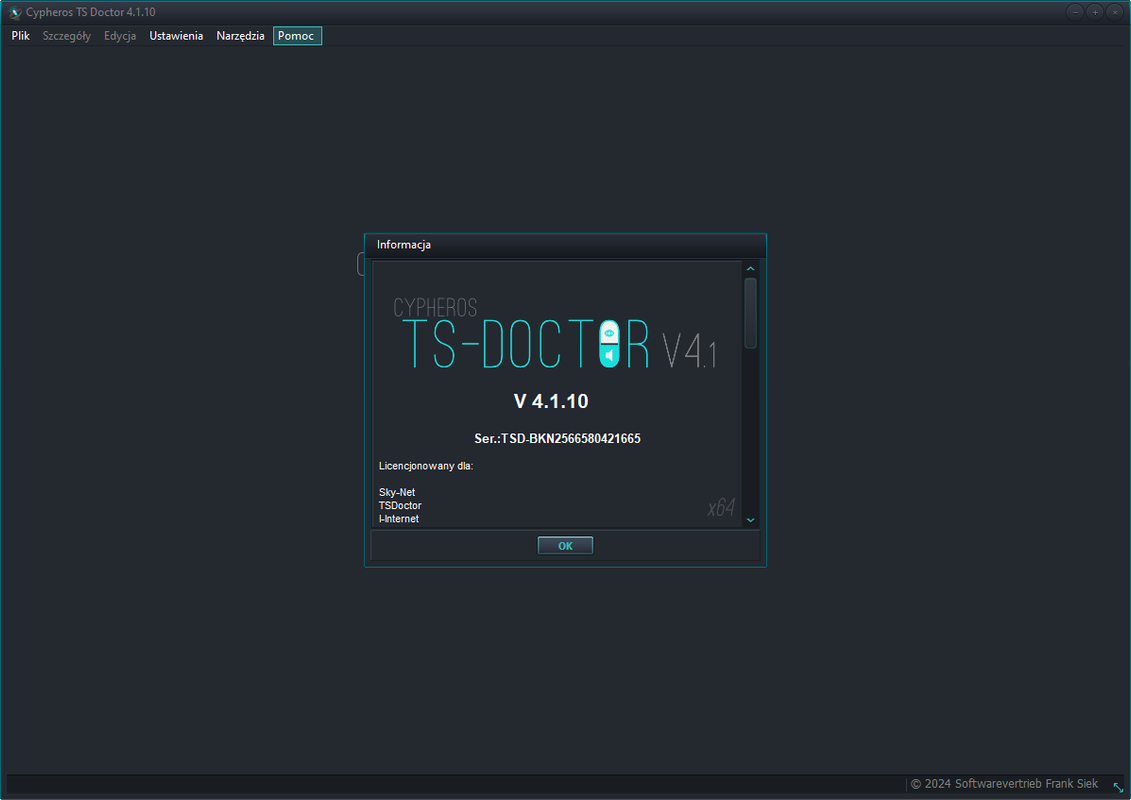
Task: Open the Ustawienia menu
Action: pyautogui.click(x=176, y=36)
